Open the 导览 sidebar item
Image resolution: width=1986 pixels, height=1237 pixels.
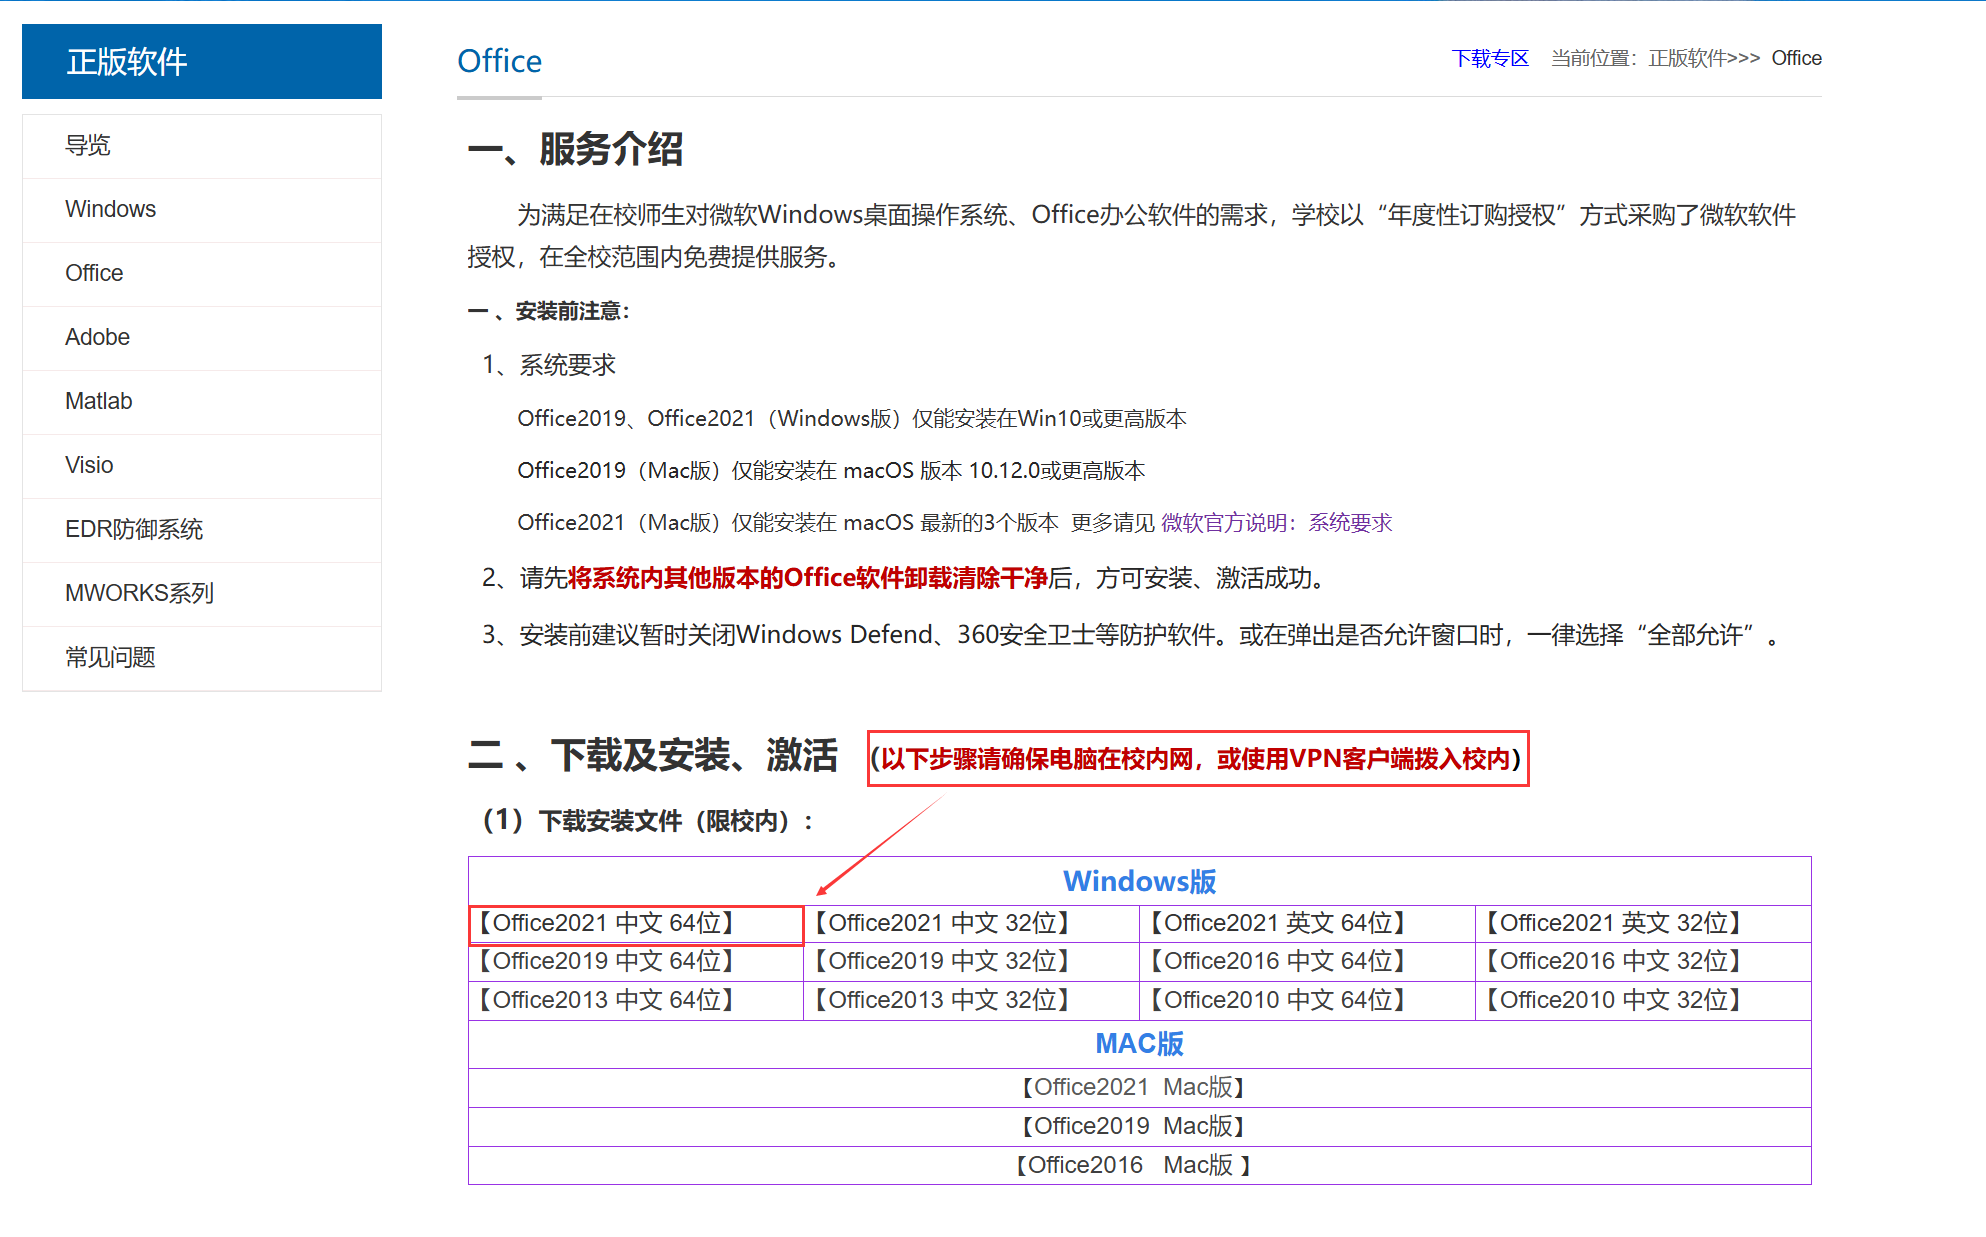point(88,146)
